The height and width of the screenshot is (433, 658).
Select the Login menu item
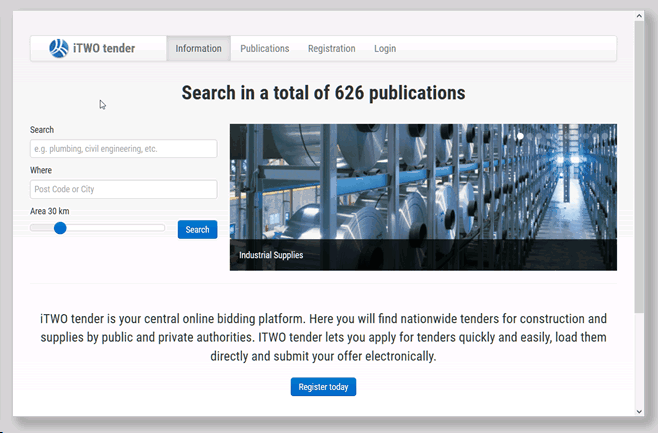coord(385,49)
